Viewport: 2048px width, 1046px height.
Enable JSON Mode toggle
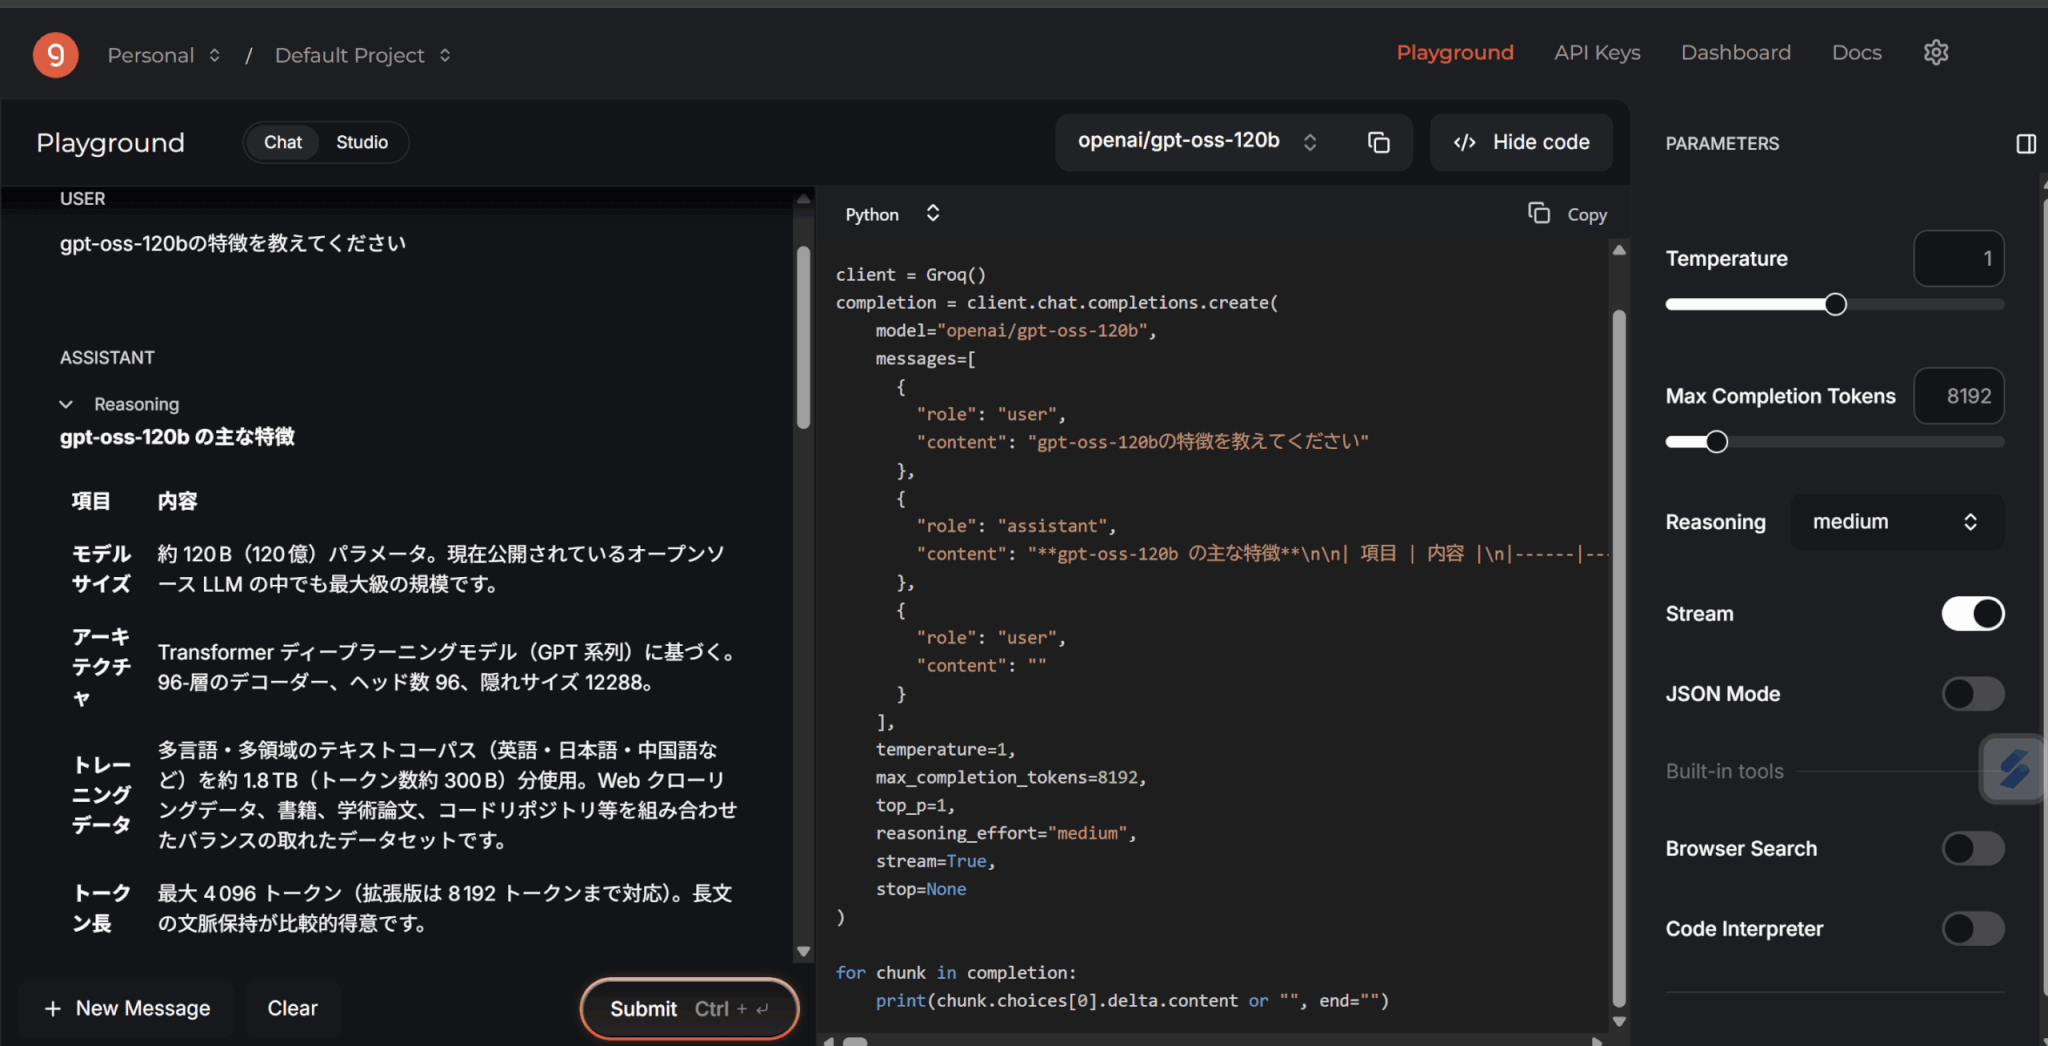pos(1973,694)
